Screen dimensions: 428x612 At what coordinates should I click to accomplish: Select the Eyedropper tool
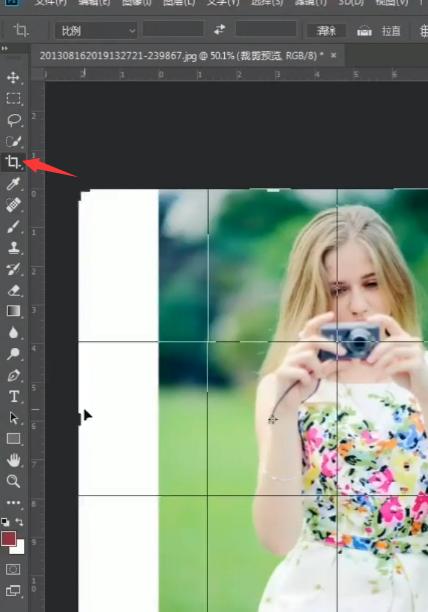click(13, 183)
